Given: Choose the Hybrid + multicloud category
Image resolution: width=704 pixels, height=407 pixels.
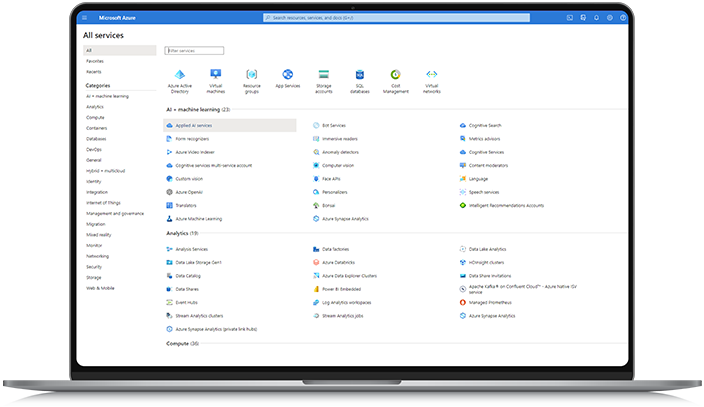Looking at the screenshot, I should 106,171.
